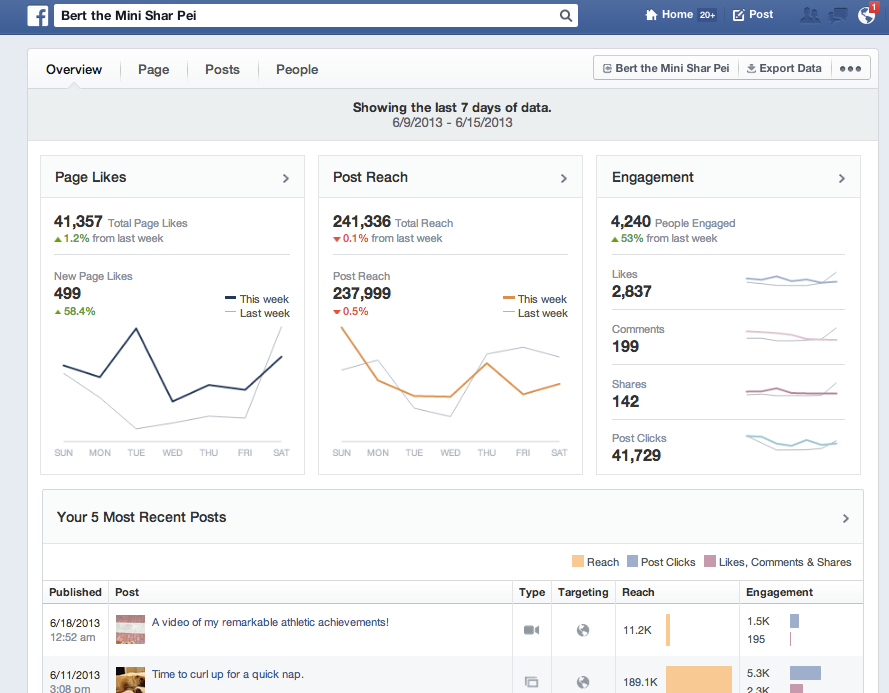Expand the Page Likes panel arrow
Screen dimensions: 889x693
[286, 178]
